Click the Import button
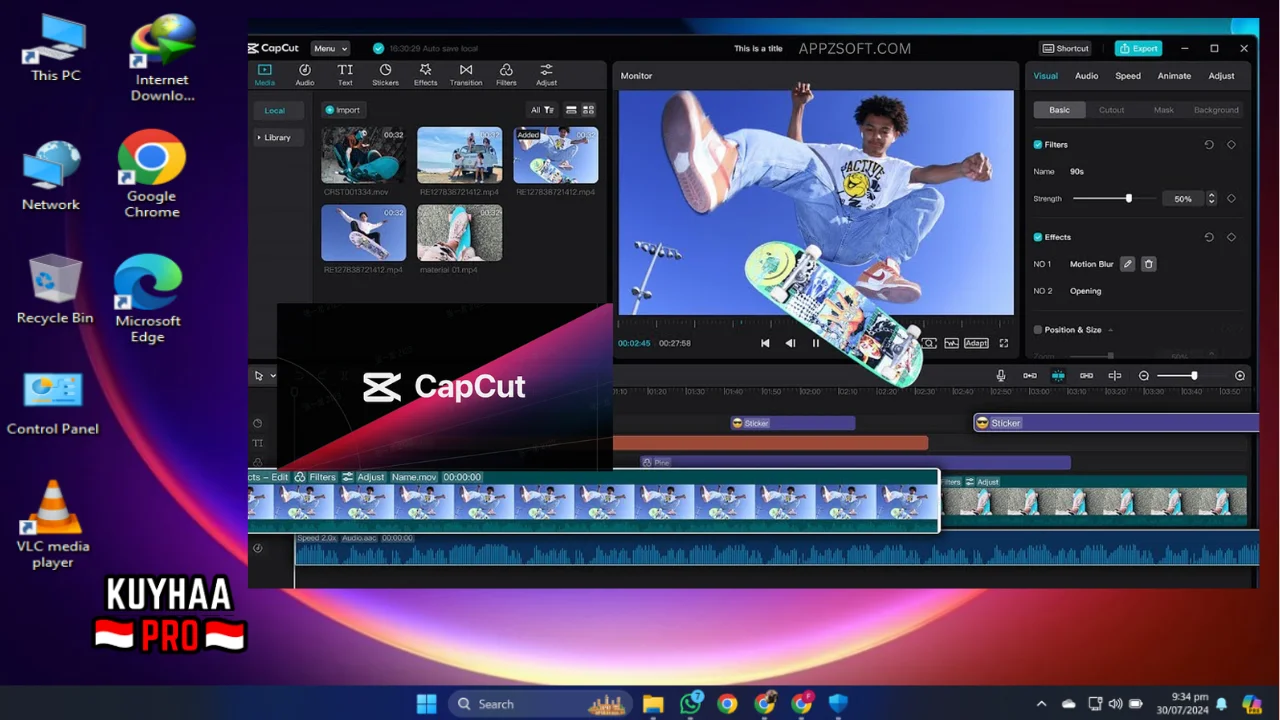1280x720 pixels. 343,110
